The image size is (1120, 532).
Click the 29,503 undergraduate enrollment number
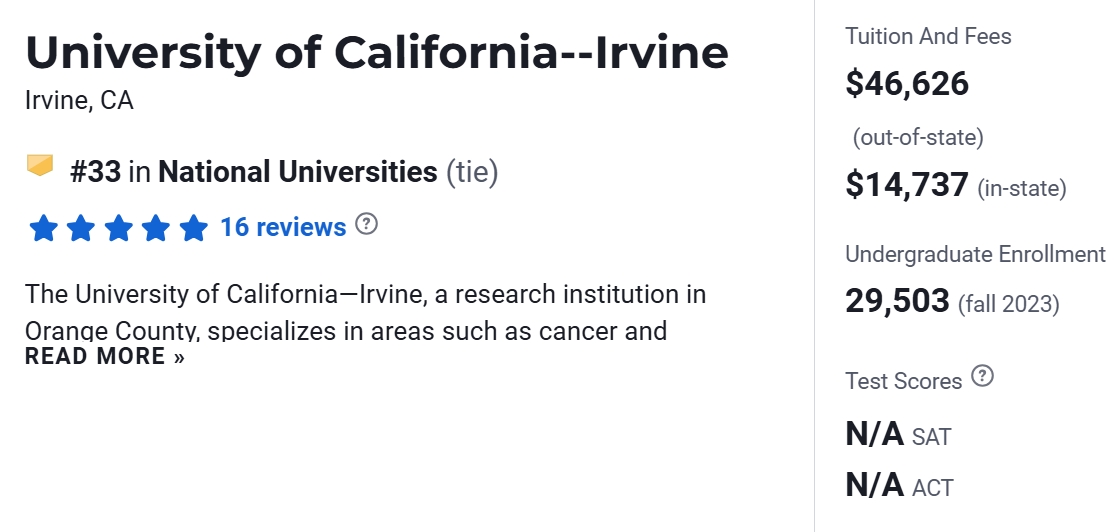[x=897, y=301]
